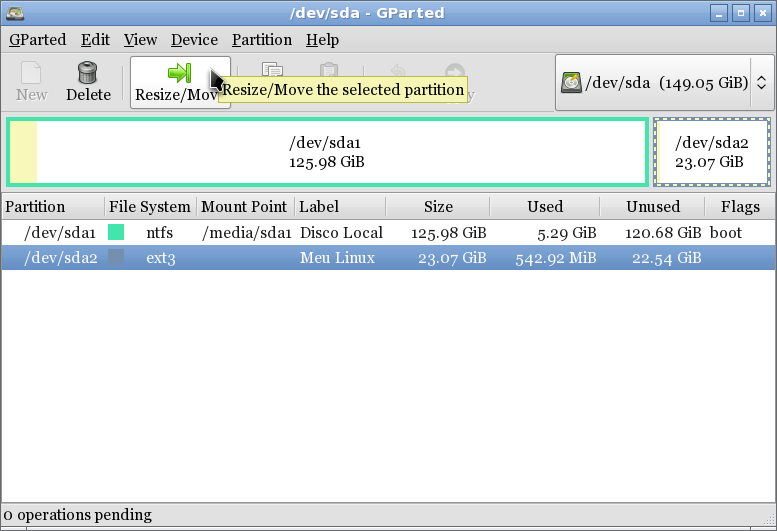Open the Partition menu

[262, 40]
